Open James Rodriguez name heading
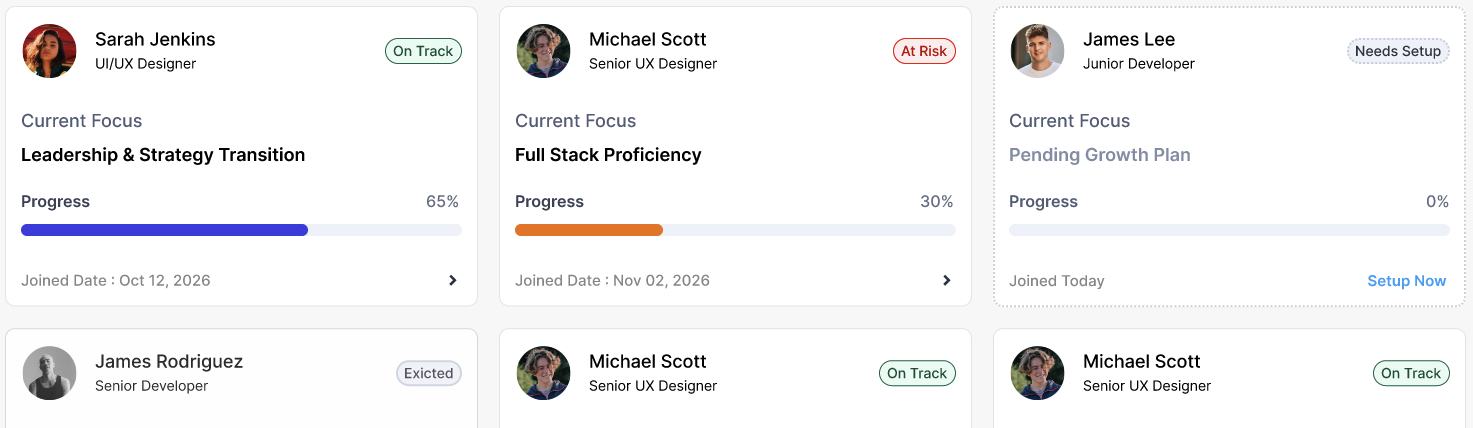 (169, 361)
